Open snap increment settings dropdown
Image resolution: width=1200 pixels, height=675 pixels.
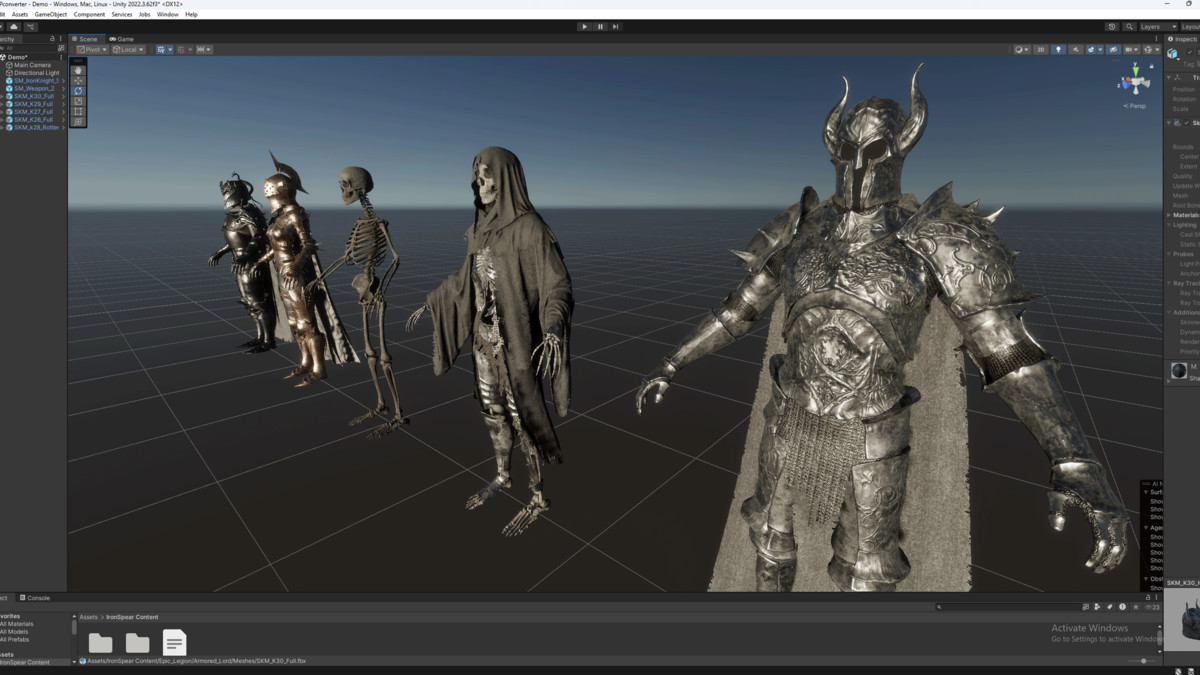tap(204, 49)
